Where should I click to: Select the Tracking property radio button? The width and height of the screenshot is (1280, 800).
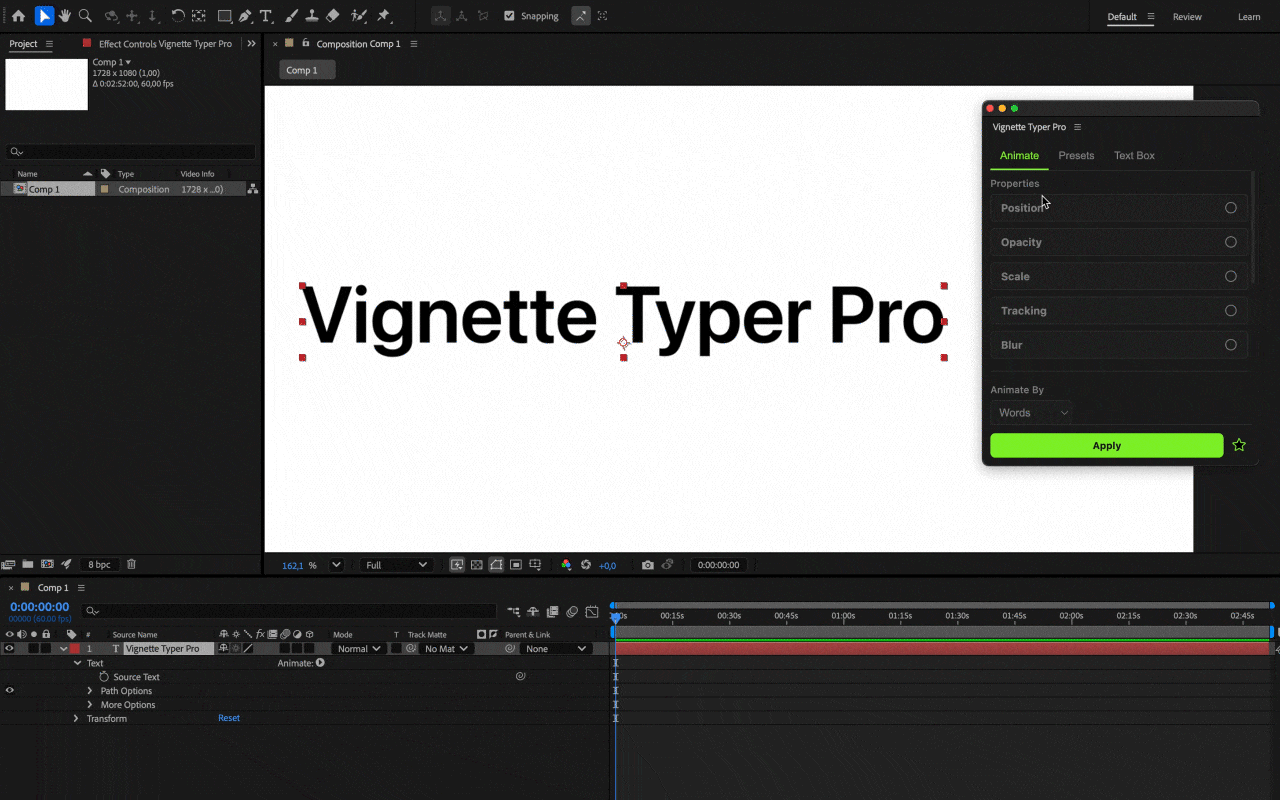click(x=1231, y=310)
